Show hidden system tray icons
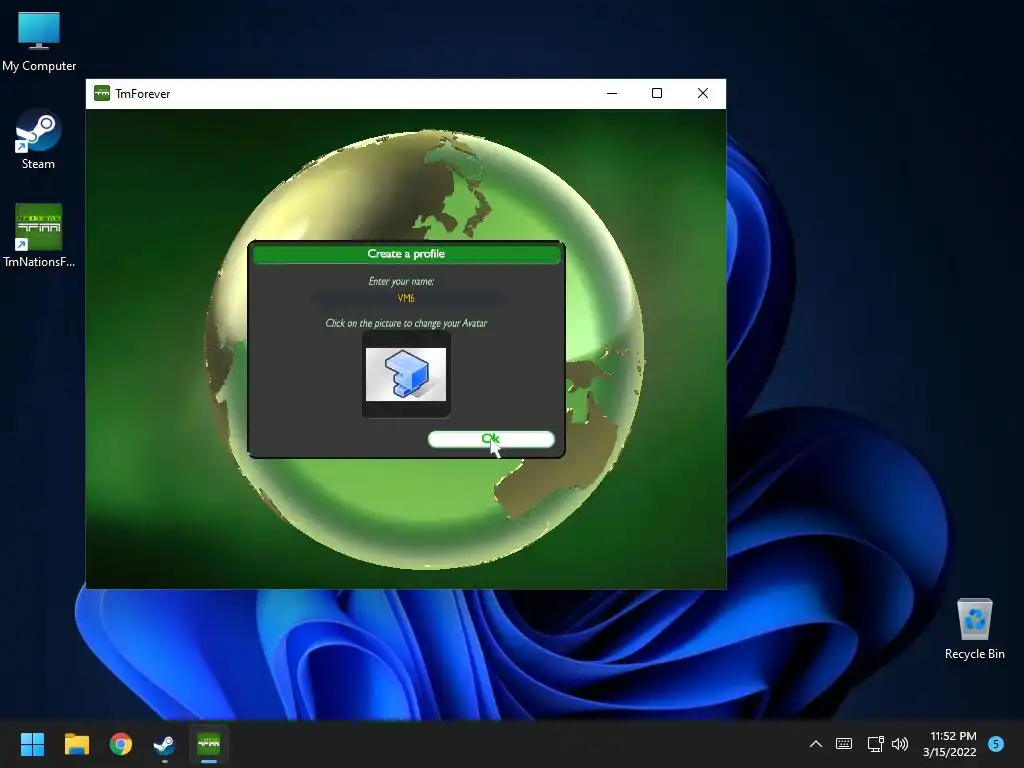The height and width of the screenshot is (768, 1024). [x=816, y=744]
